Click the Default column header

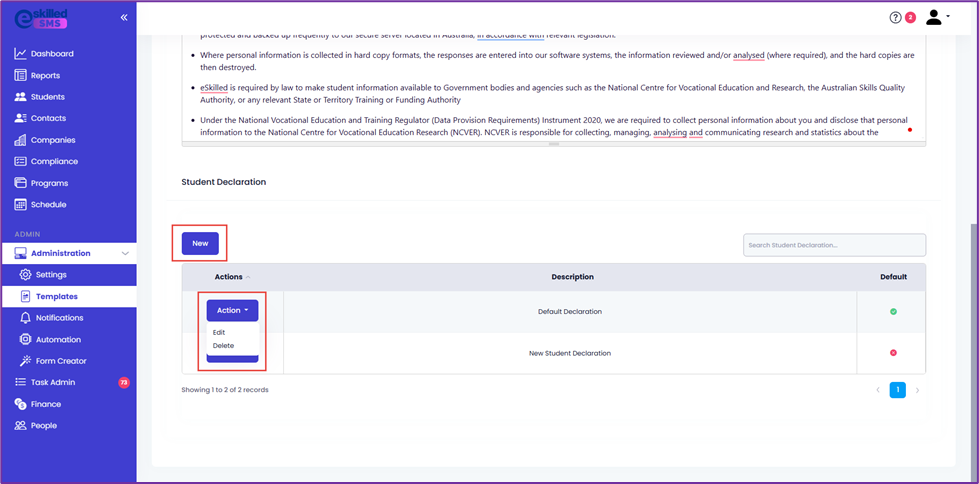(893, 277)
